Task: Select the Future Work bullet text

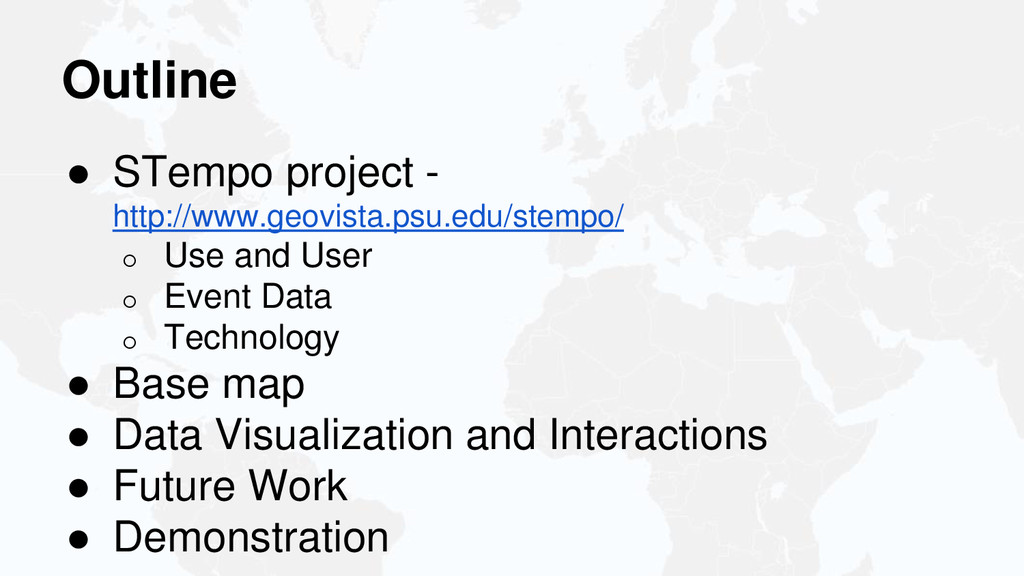Action: [x=231, y=486]
